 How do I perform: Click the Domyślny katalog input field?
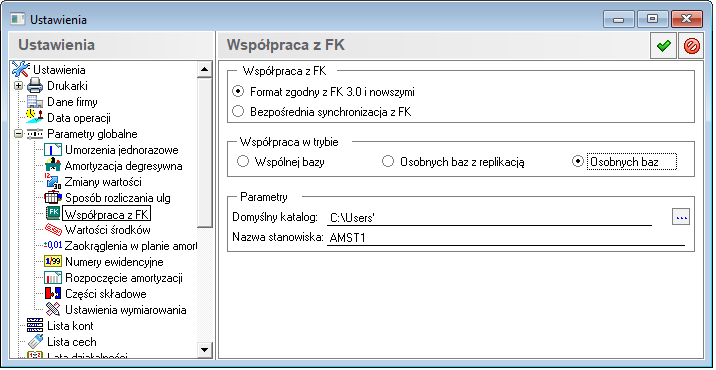coord(489,218)
